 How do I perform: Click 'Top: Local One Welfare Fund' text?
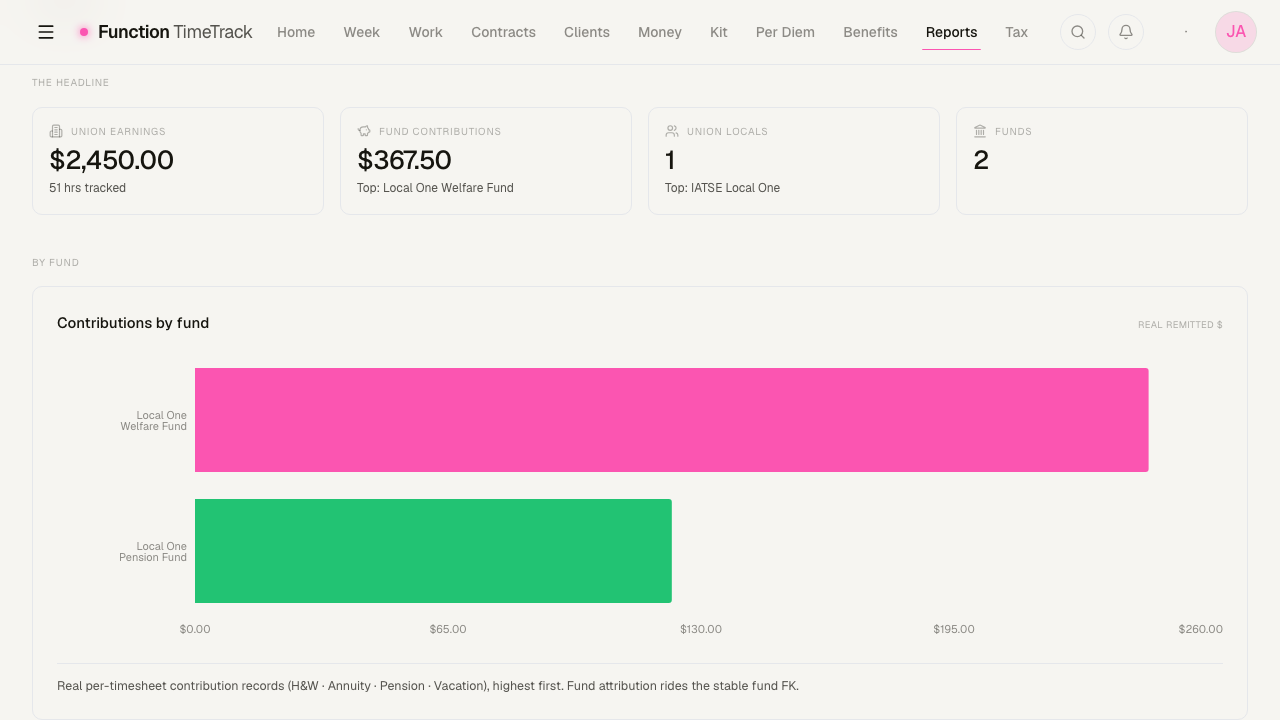tap(435, 188)
